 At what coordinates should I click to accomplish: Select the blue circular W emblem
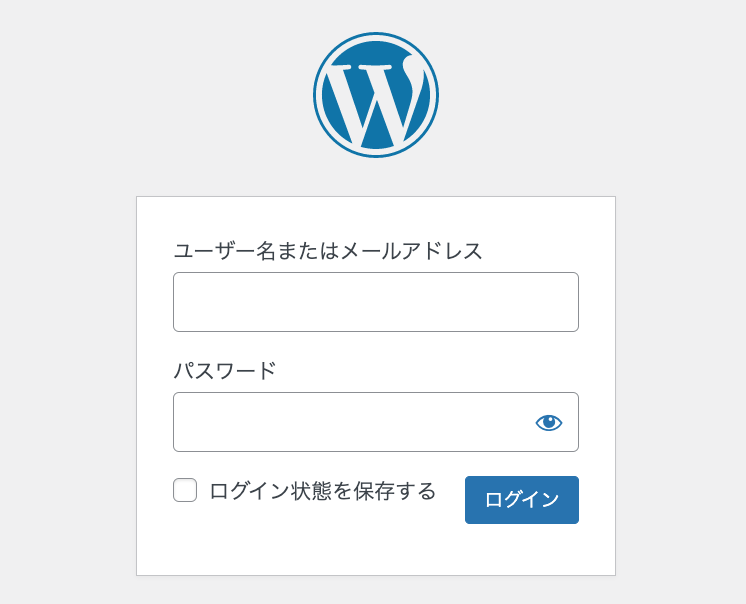[x=376, y=95]
